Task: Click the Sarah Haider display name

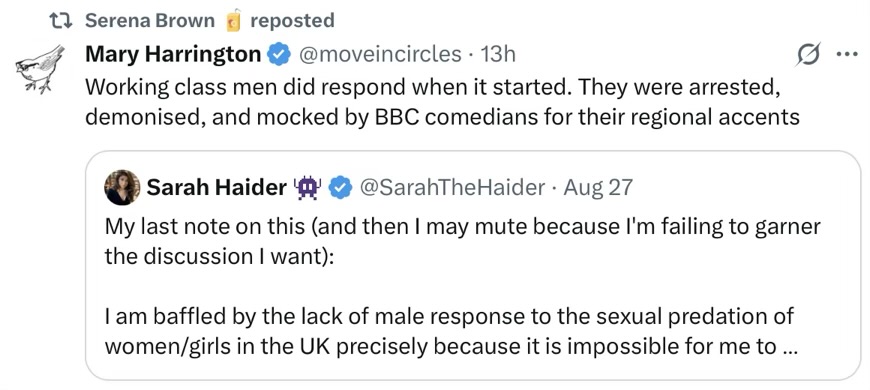Action: coord(216,188)
